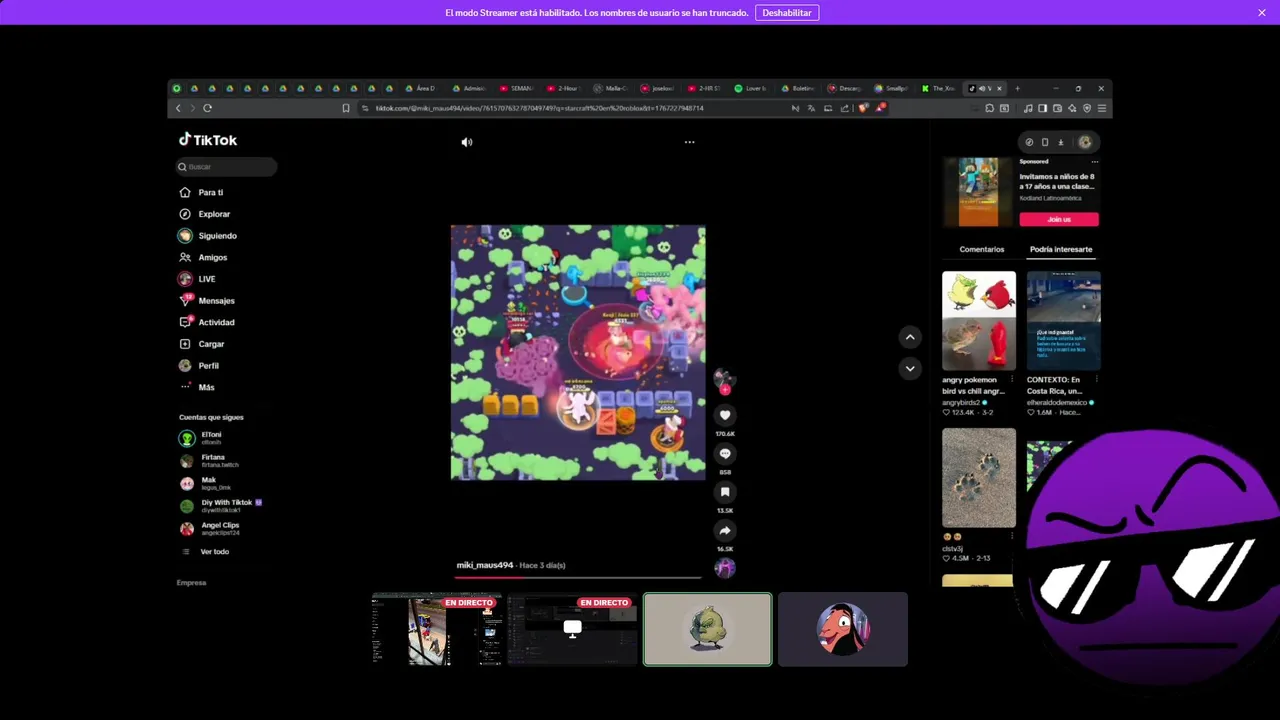Viewport: 1280px width, 720px height.
Task: Expand the Empresa footer section
Action: click(191, 583)
